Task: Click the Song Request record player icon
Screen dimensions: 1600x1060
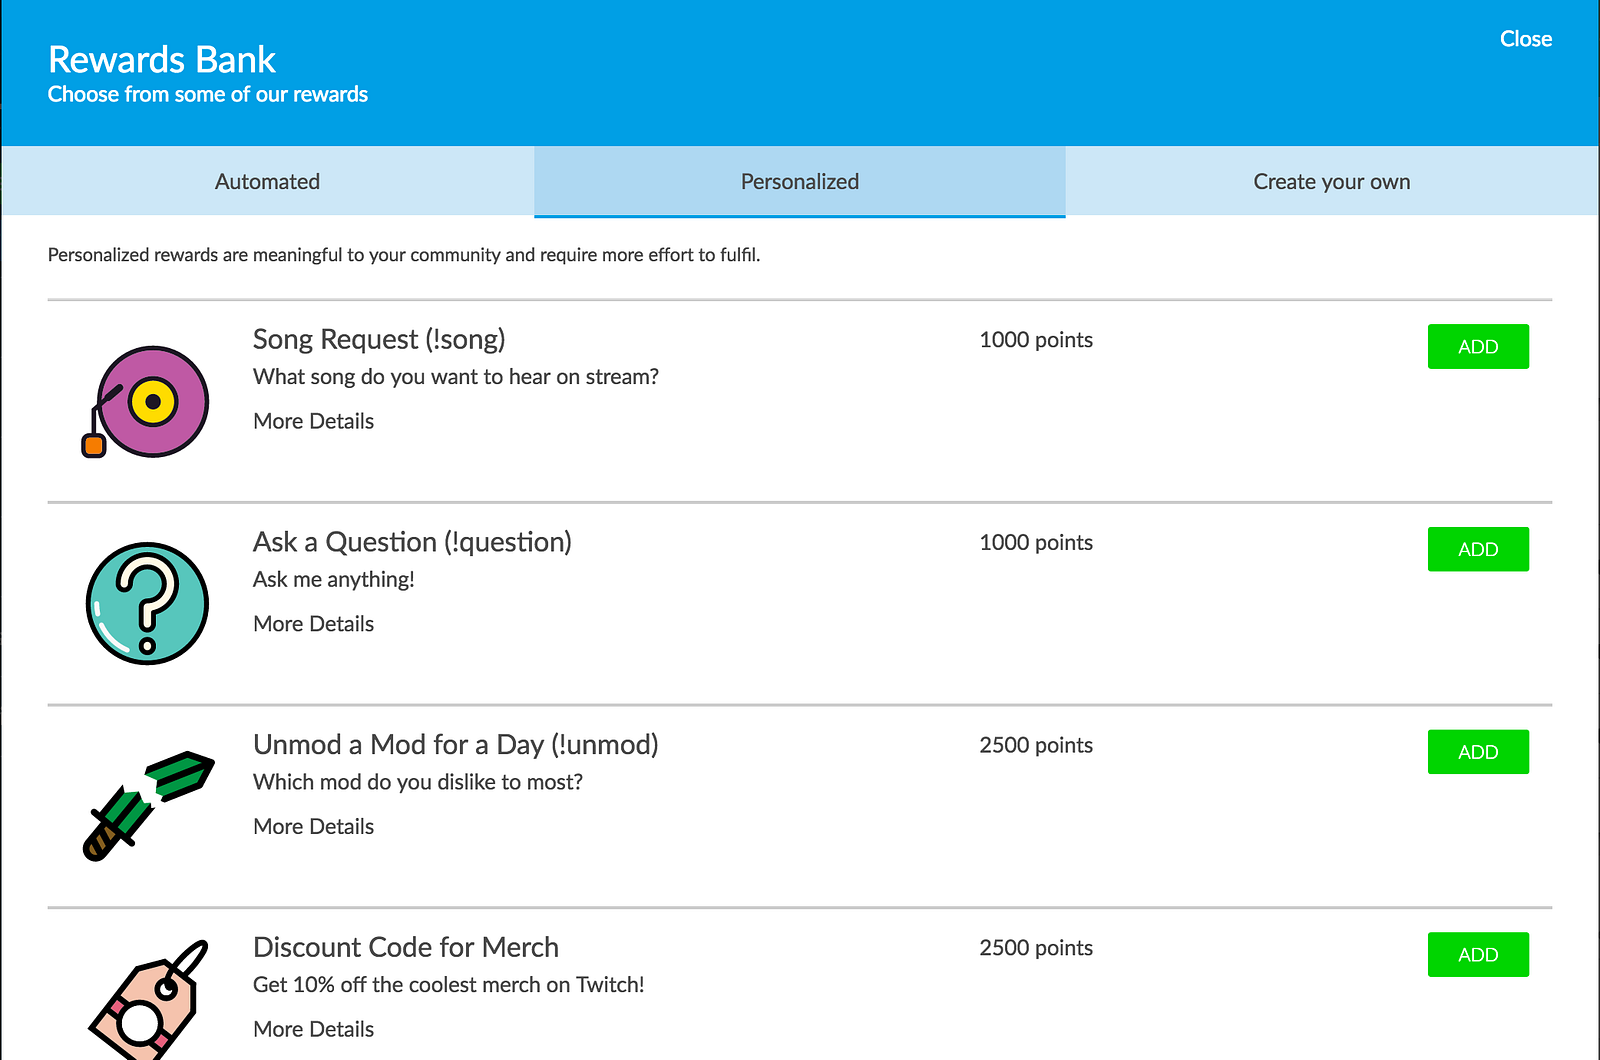Action: click(x=146, y=402)
